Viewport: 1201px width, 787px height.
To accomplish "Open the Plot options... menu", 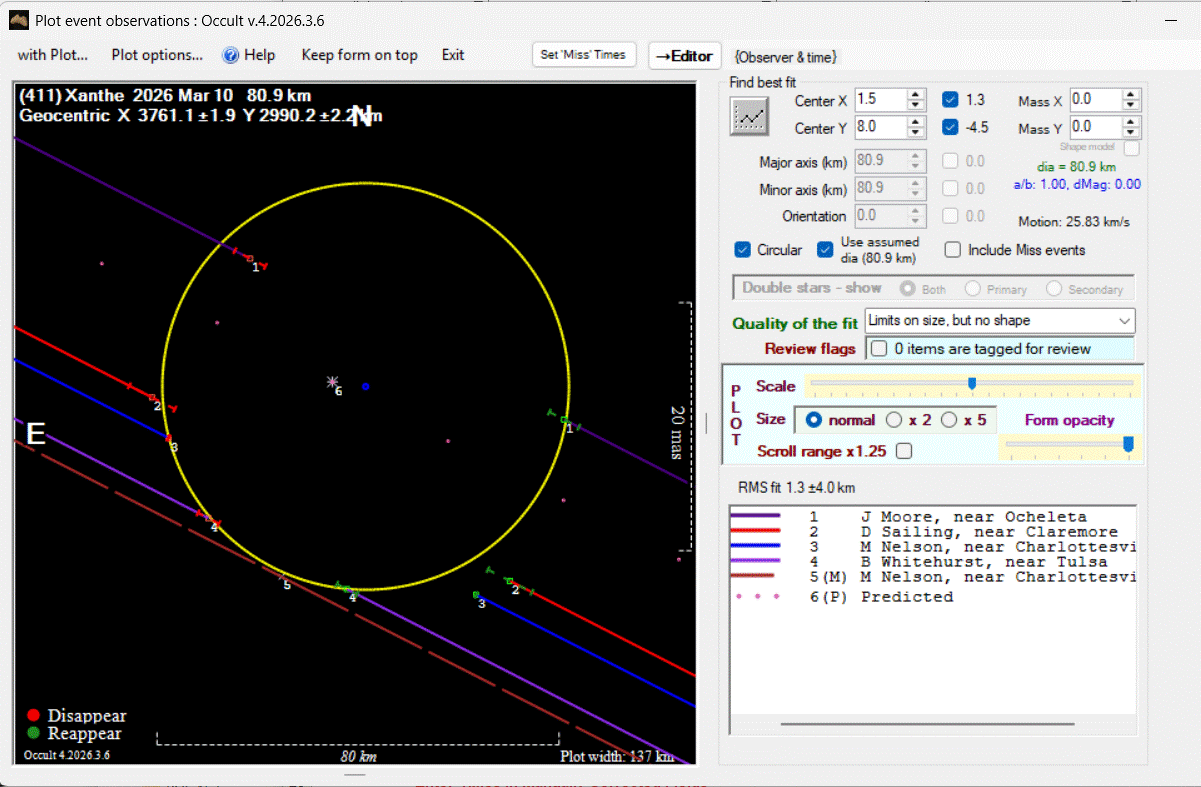I will point(157,55).
